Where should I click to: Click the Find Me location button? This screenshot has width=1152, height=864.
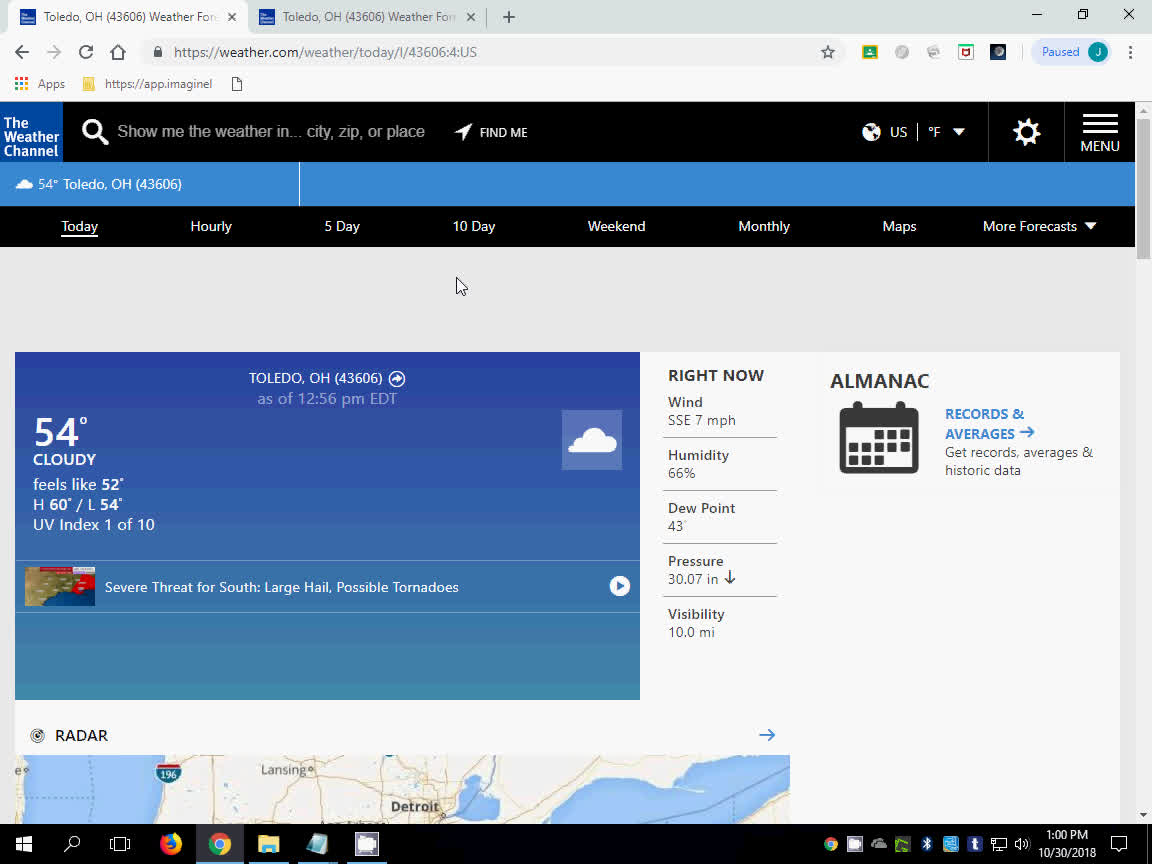click(x=491, y=132)
